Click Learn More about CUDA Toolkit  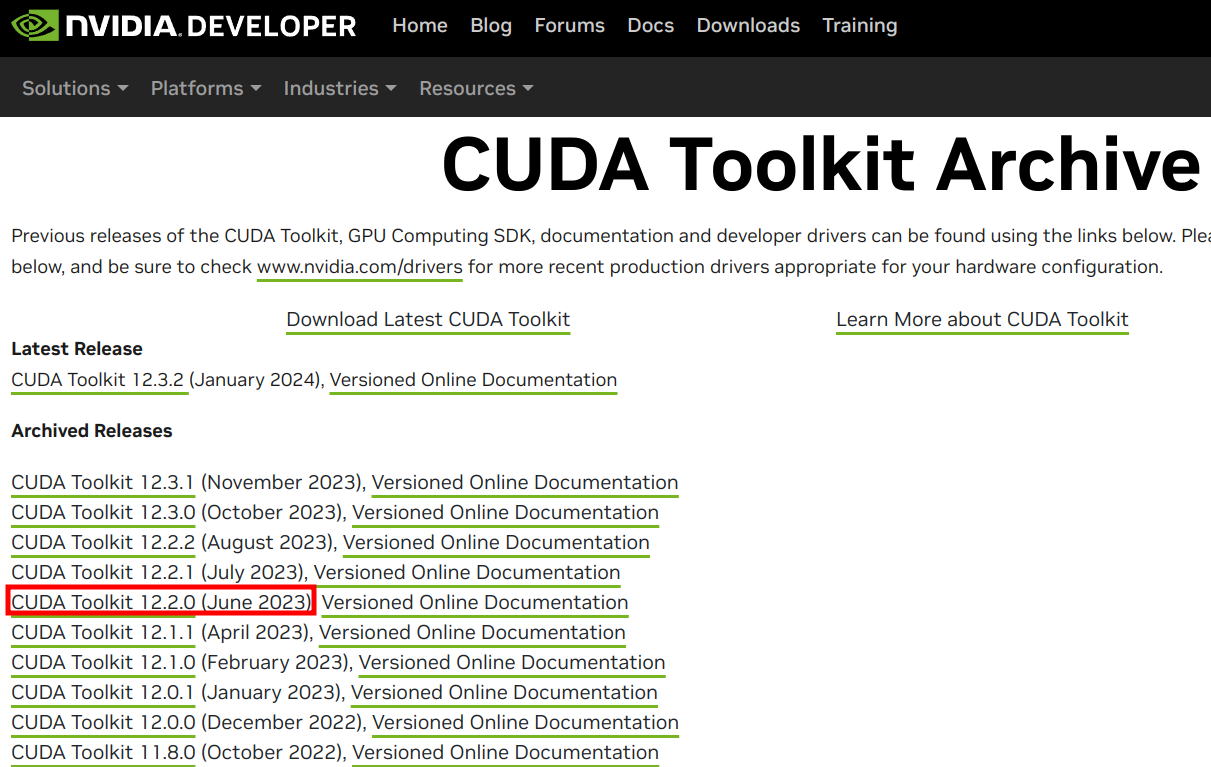[982, 320]
